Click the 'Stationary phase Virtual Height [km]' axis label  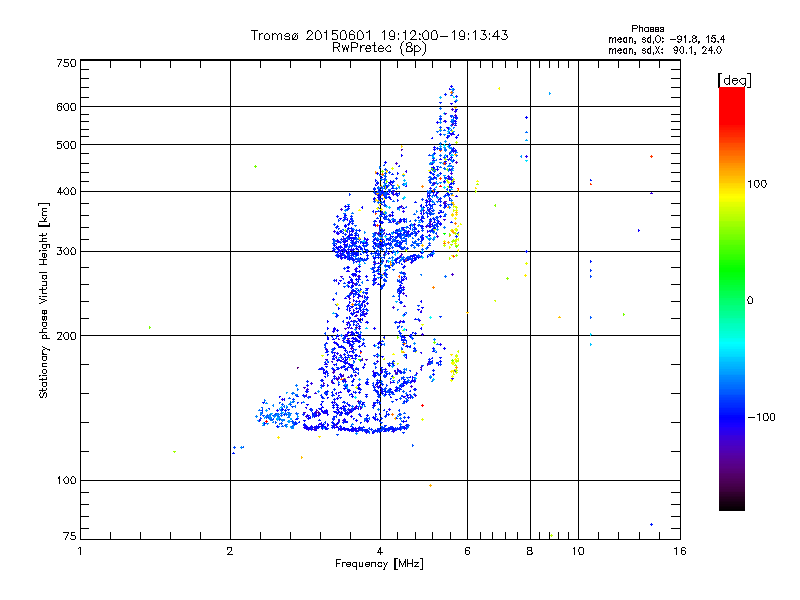click(x=44, y=300)
